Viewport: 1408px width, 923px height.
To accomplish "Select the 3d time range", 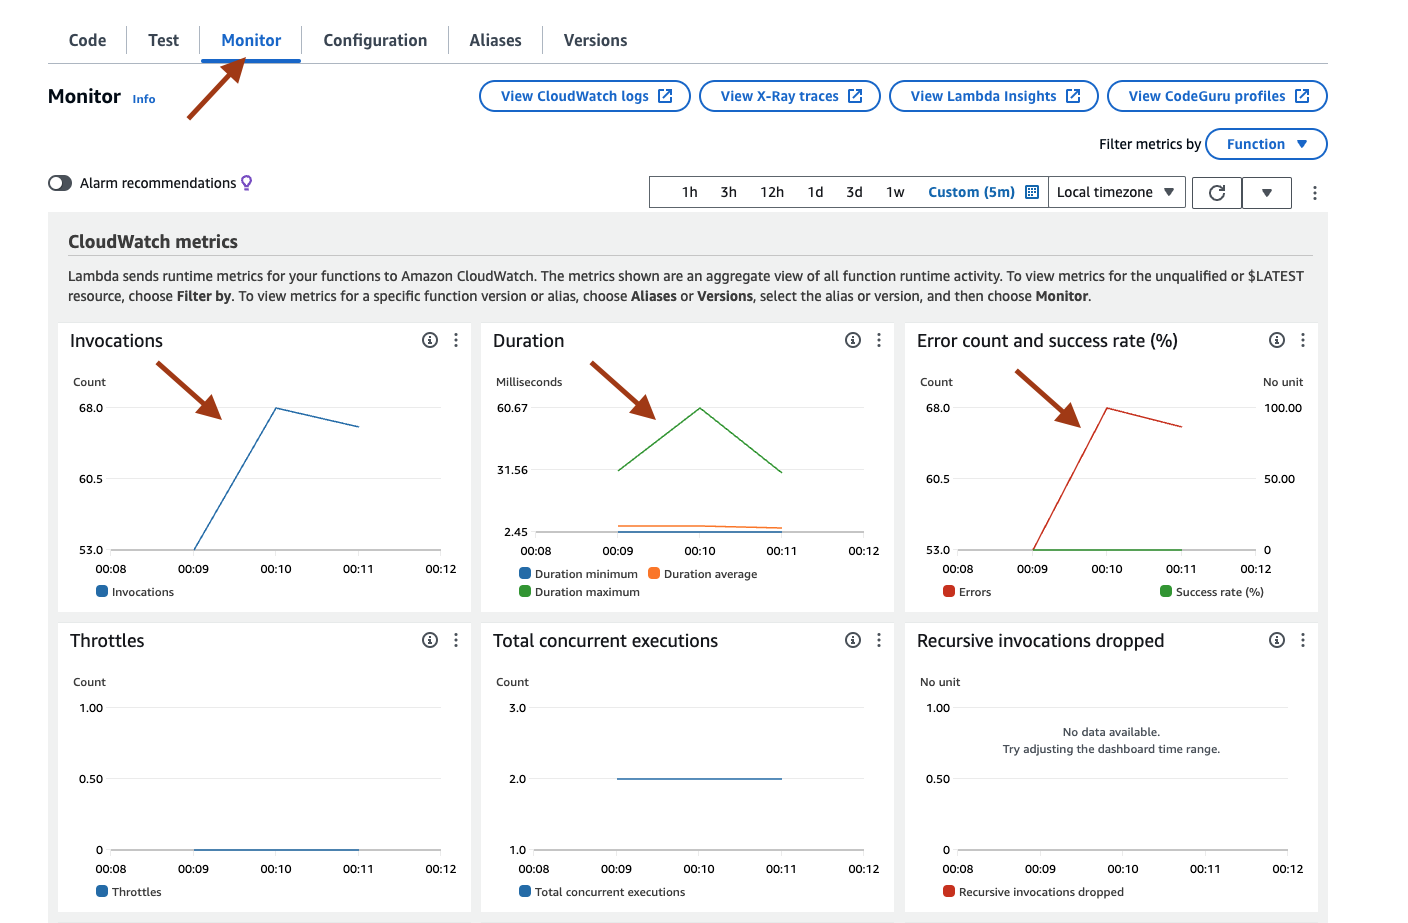I will [855, 192].
